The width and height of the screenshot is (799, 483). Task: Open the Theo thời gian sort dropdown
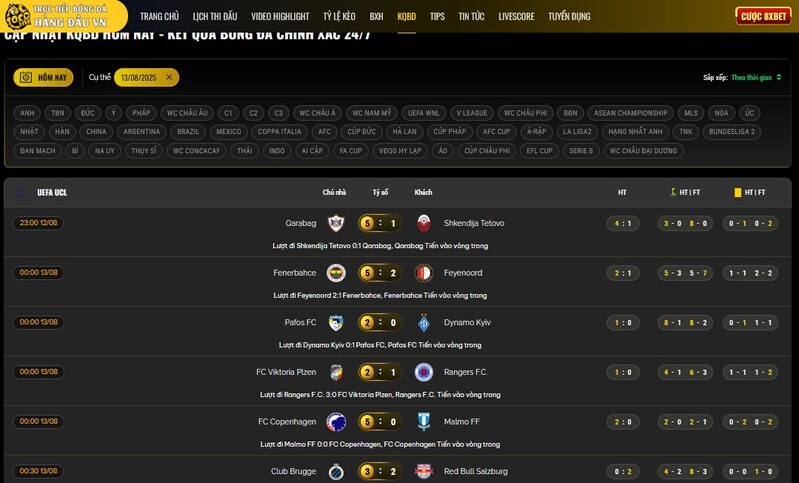click(x=756, y=77)
